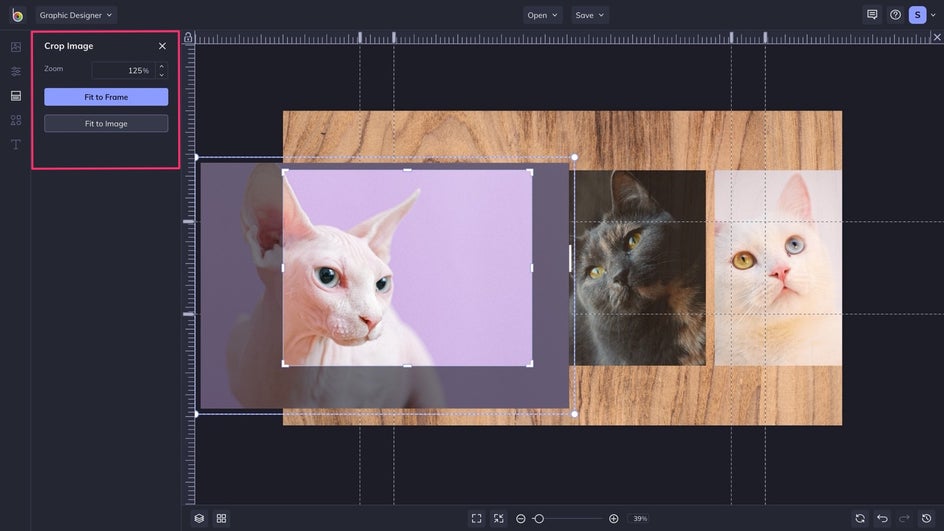Open the help question mark icon
Image resolution: width=944 pixels, height=531 pixels.
coord(895,15)
